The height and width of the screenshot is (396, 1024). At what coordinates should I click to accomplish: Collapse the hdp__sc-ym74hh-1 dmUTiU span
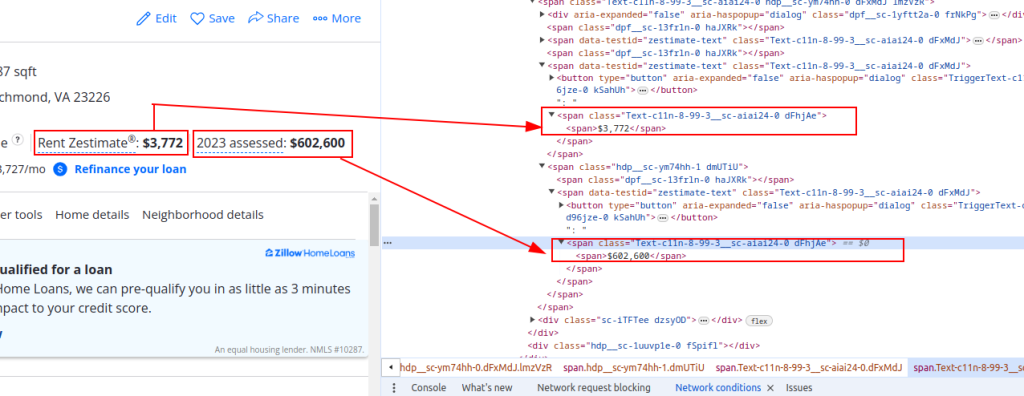[542, 167]
